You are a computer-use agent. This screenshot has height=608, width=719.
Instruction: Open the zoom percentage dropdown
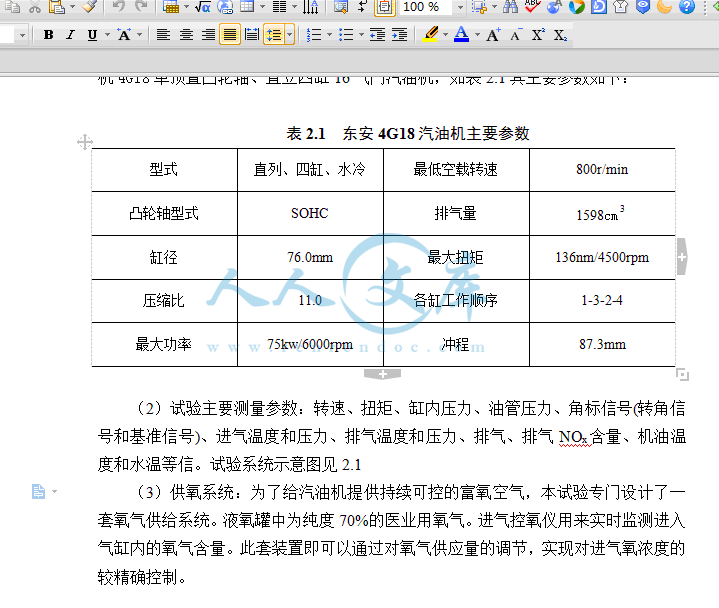[460, 7]
